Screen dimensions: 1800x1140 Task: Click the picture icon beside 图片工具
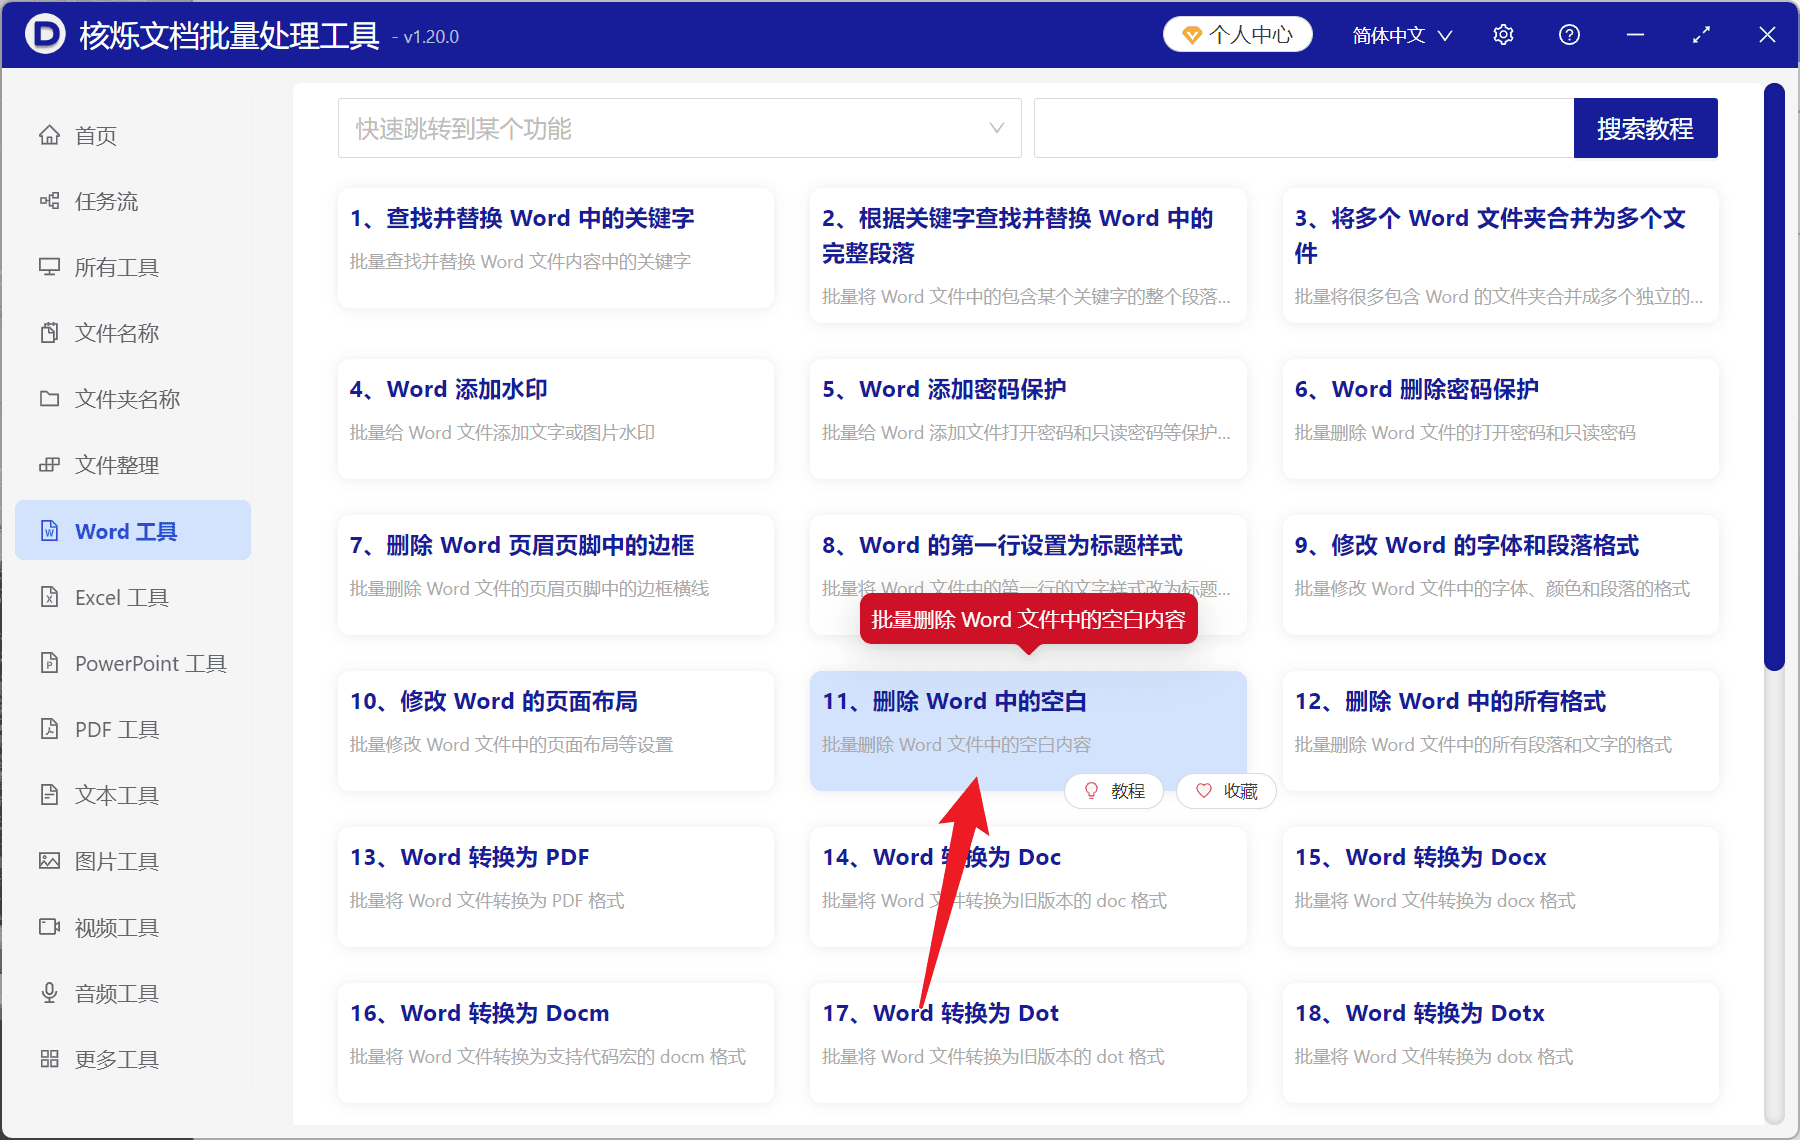[x=49, y=861]
